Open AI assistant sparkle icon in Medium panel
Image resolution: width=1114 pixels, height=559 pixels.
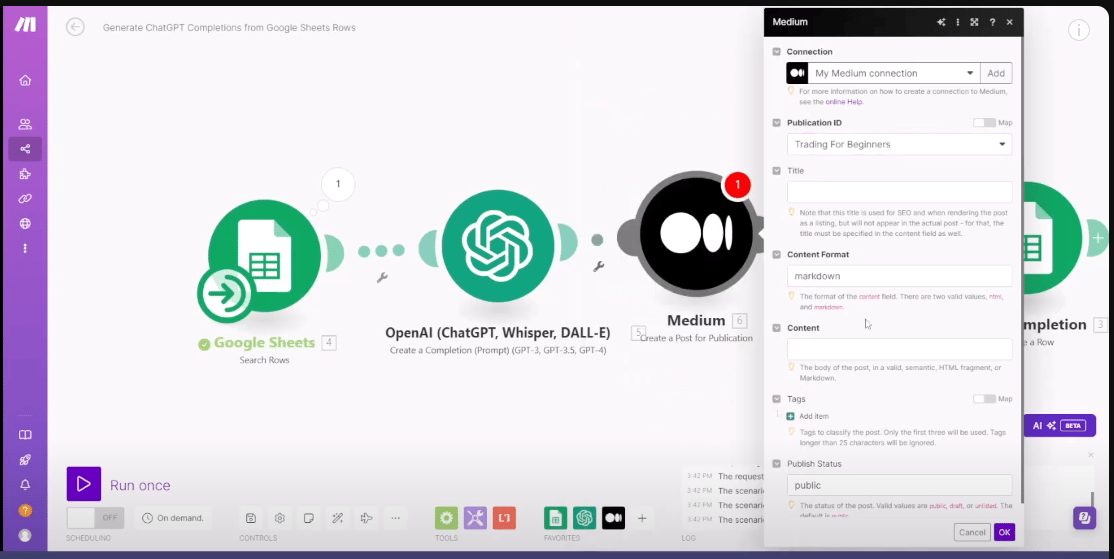[941, 22]
